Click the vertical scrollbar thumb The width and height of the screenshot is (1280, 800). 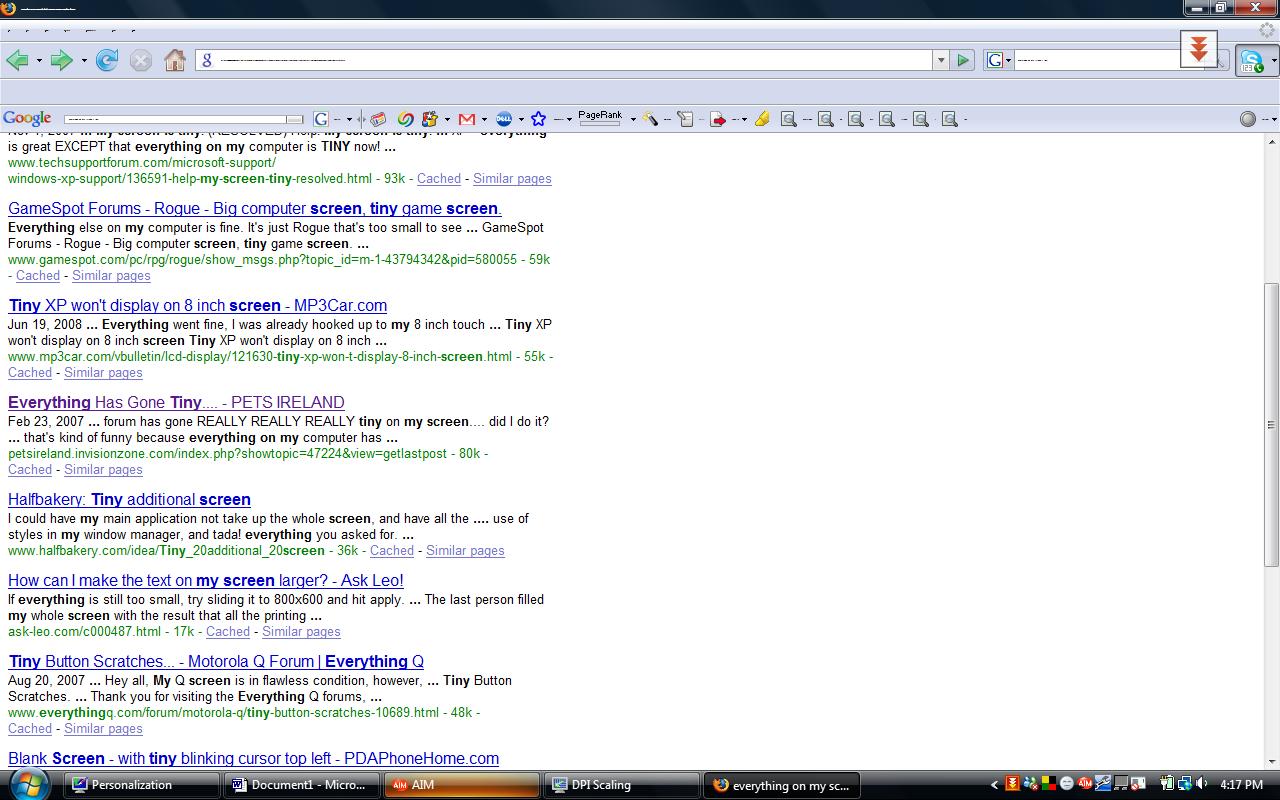pos(1271,424)
